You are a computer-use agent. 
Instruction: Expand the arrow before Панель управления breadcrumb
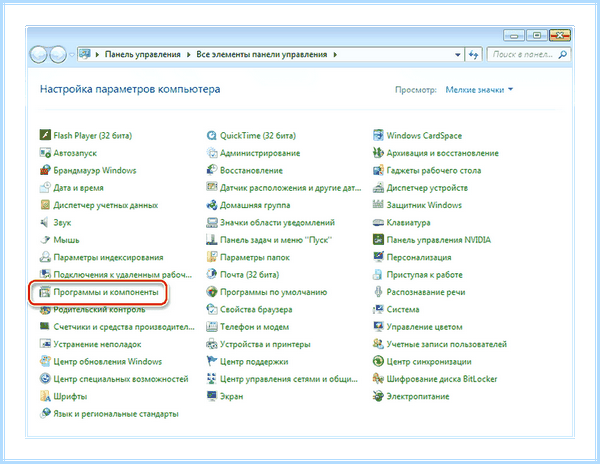(x=97, y=55)
